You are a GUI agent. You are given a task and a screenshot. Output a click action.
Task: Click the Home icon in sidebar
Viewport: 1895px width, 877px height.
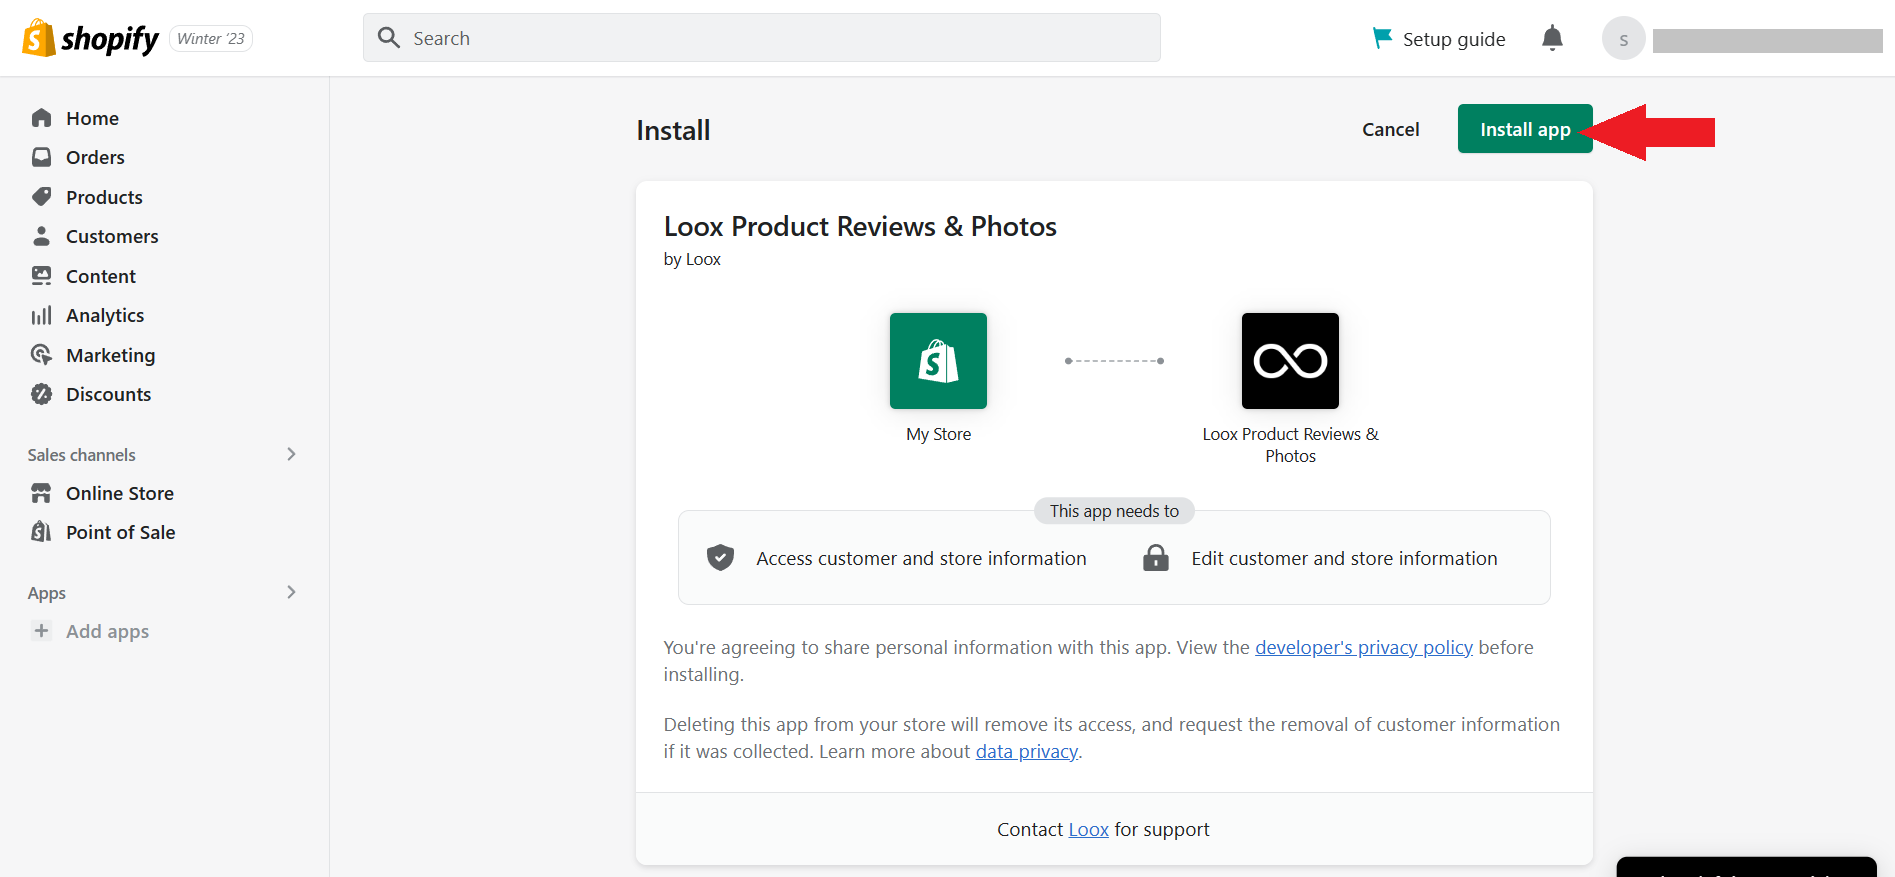pos(41,118)
